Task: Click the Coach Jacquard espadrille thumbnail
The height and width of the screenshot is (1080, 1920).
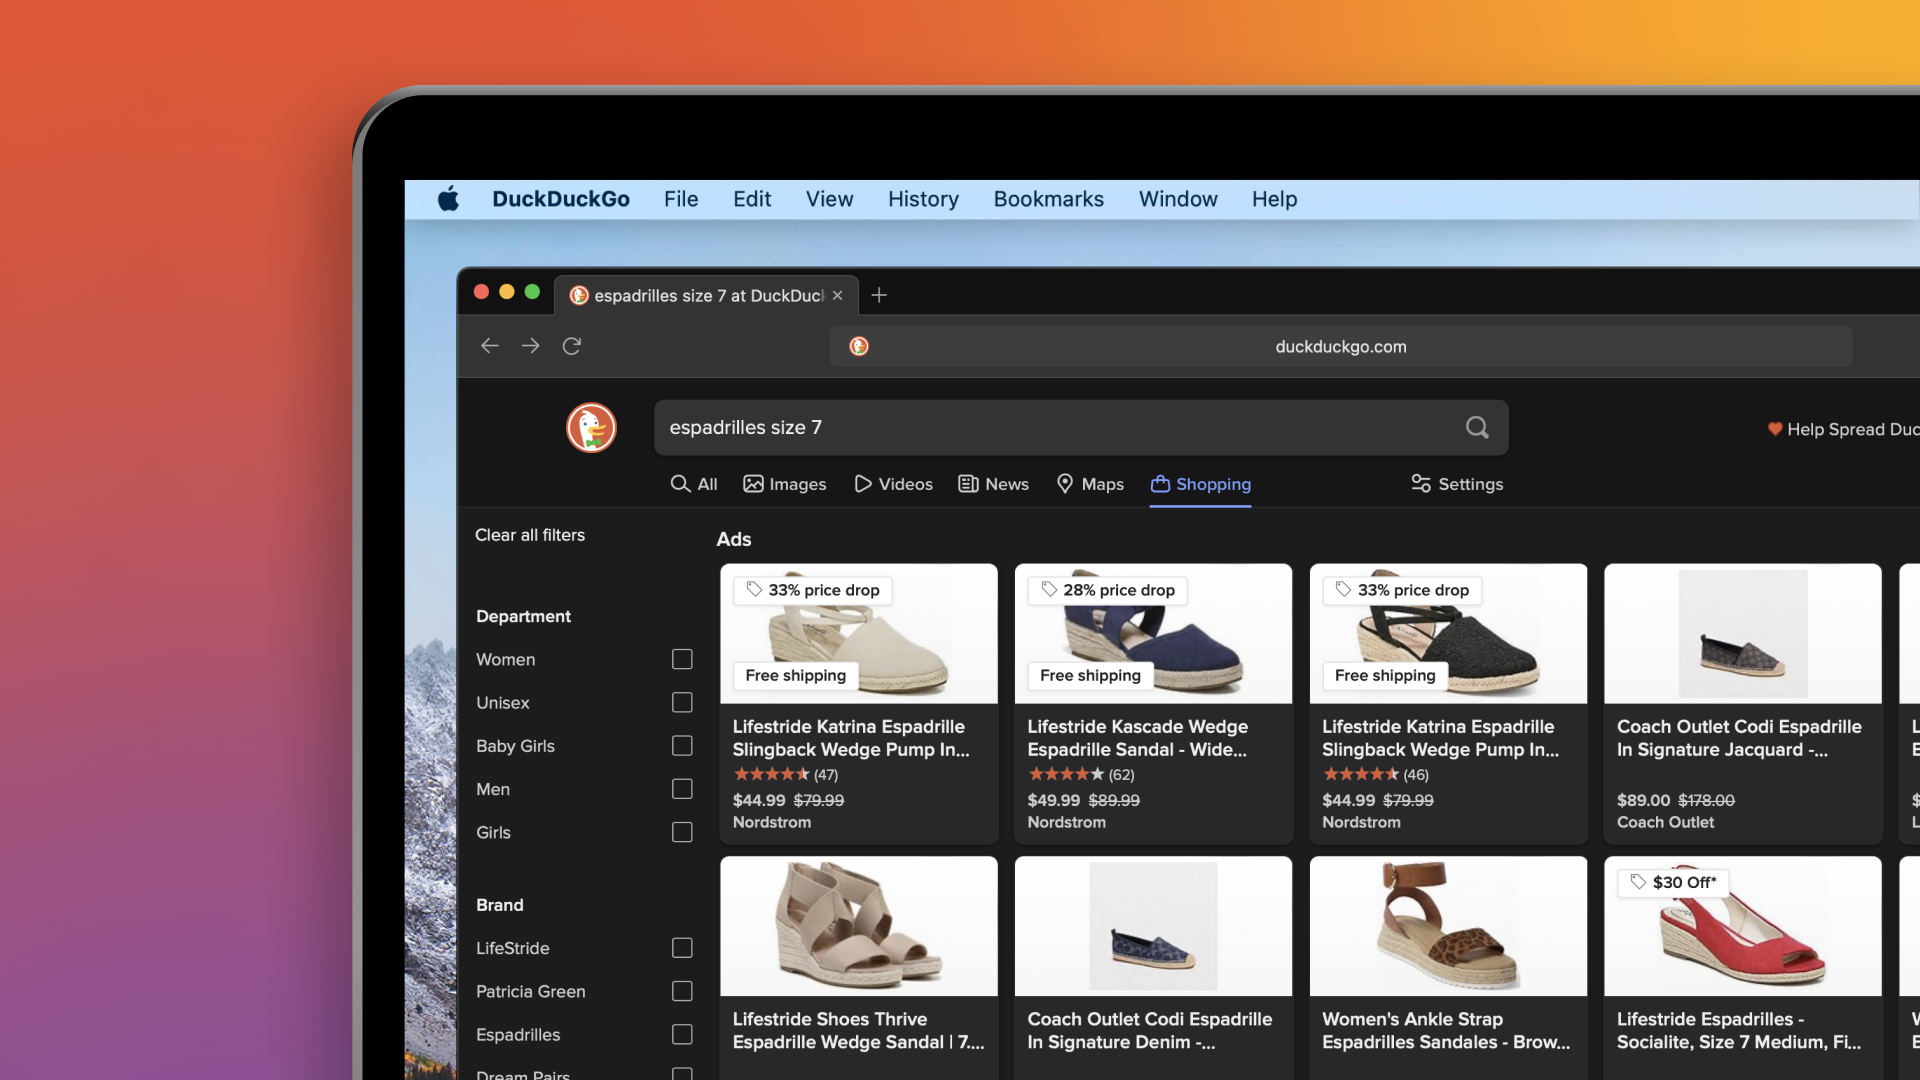Action: [1743, 634]
